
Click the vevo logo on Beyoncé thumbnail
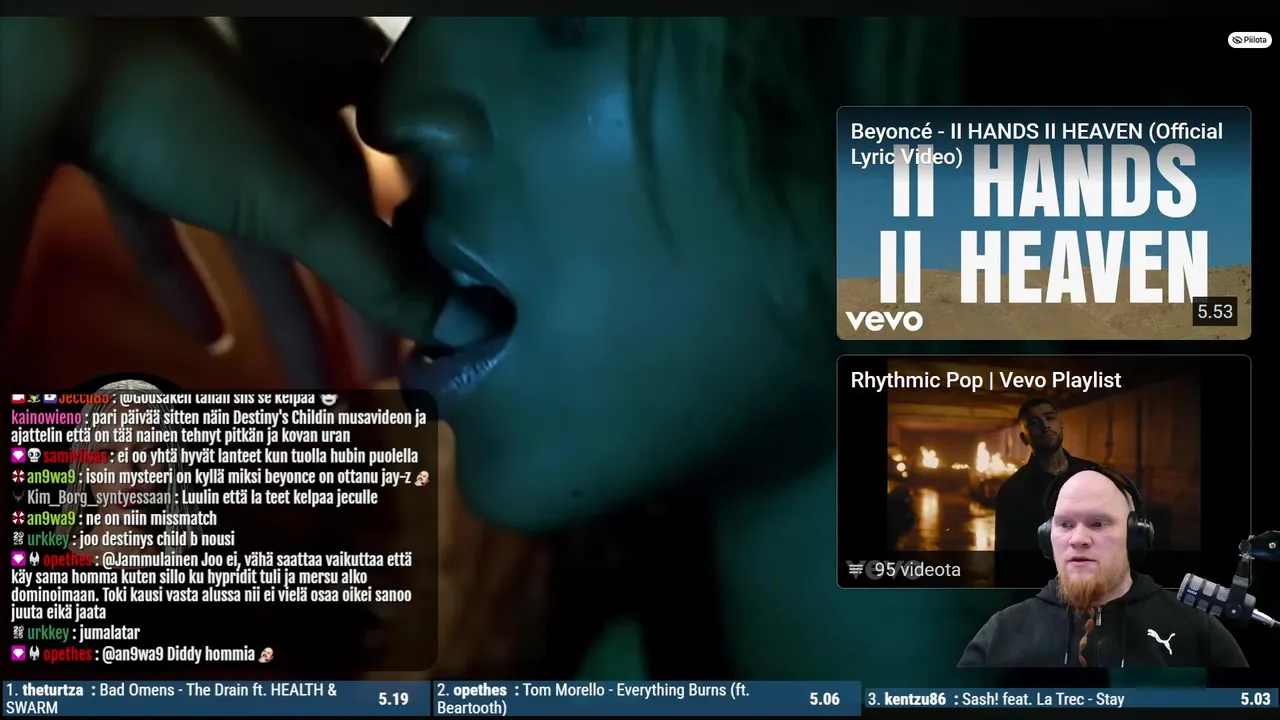[884, 320]
